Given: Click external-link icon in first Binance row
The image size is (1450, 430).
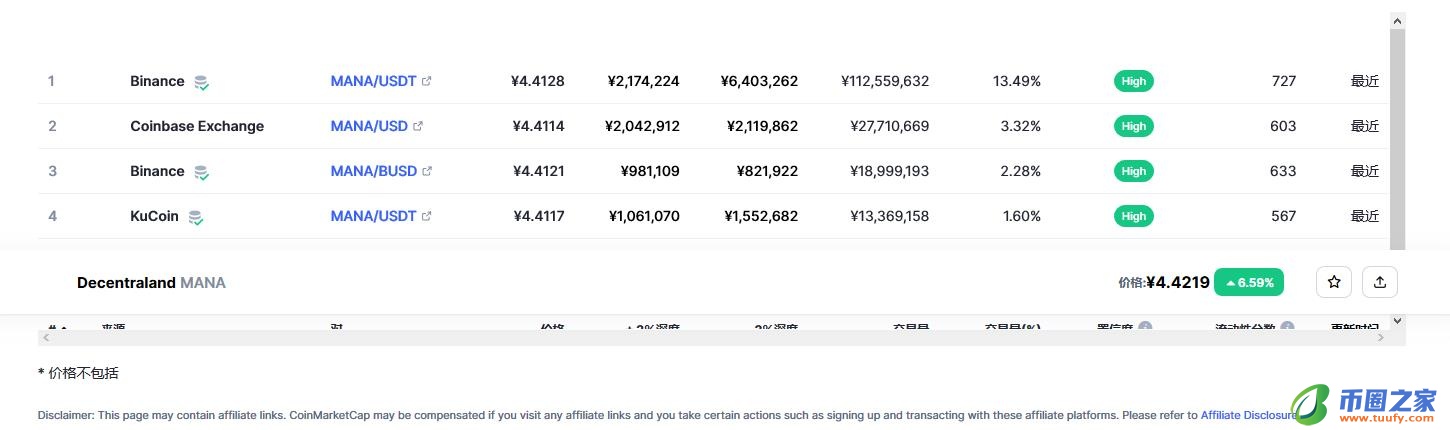Looking at the screenshot, I should [x=426, y=81].
